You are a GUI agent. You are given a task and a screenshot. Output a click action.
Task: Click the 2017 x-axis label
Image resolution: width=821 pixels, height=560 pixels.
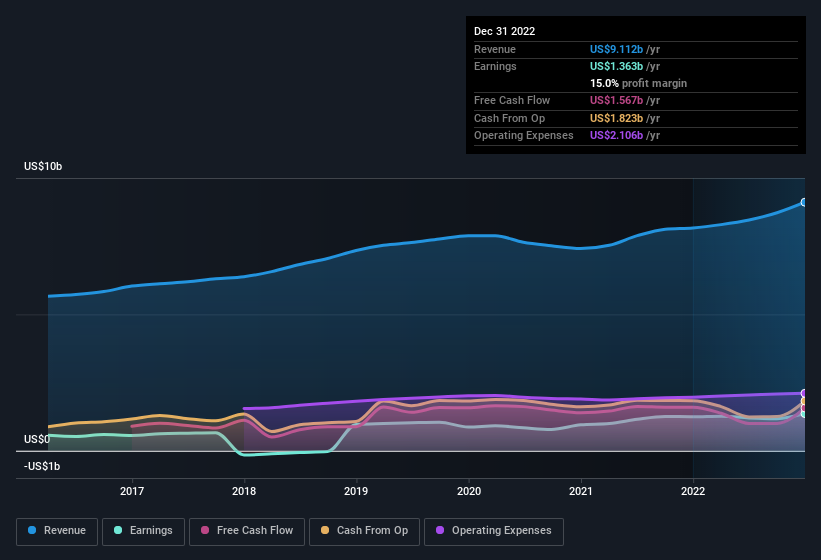point(132,491)
